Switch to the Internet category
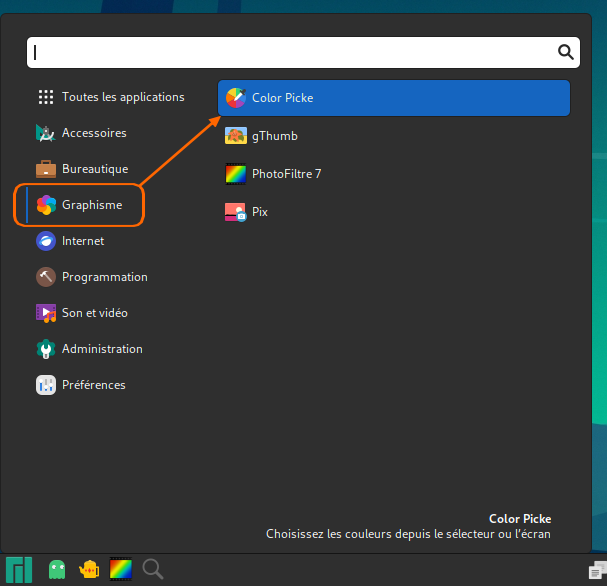The width and height of the screenshot is (607, 586). [x=83, y=241]
